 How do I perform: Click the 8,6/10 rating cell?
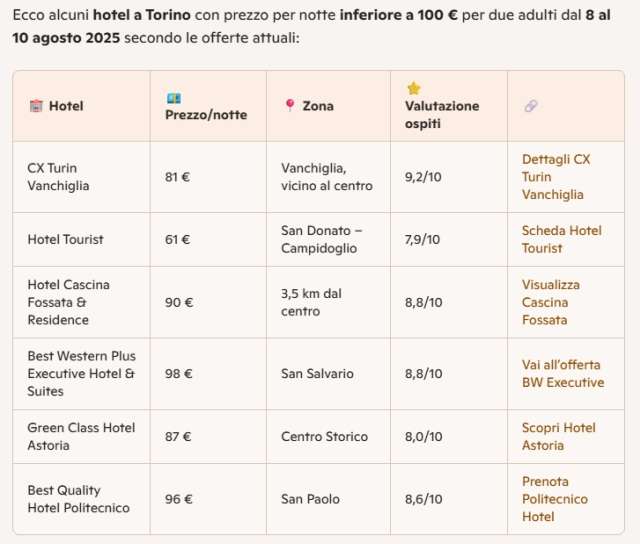click(422, 499)
